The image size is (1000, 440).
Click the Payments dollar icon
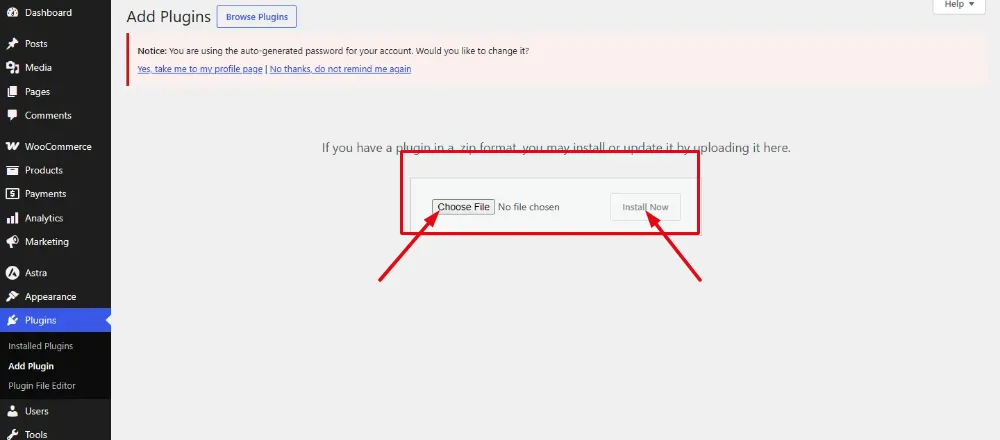tap(12, 194)
